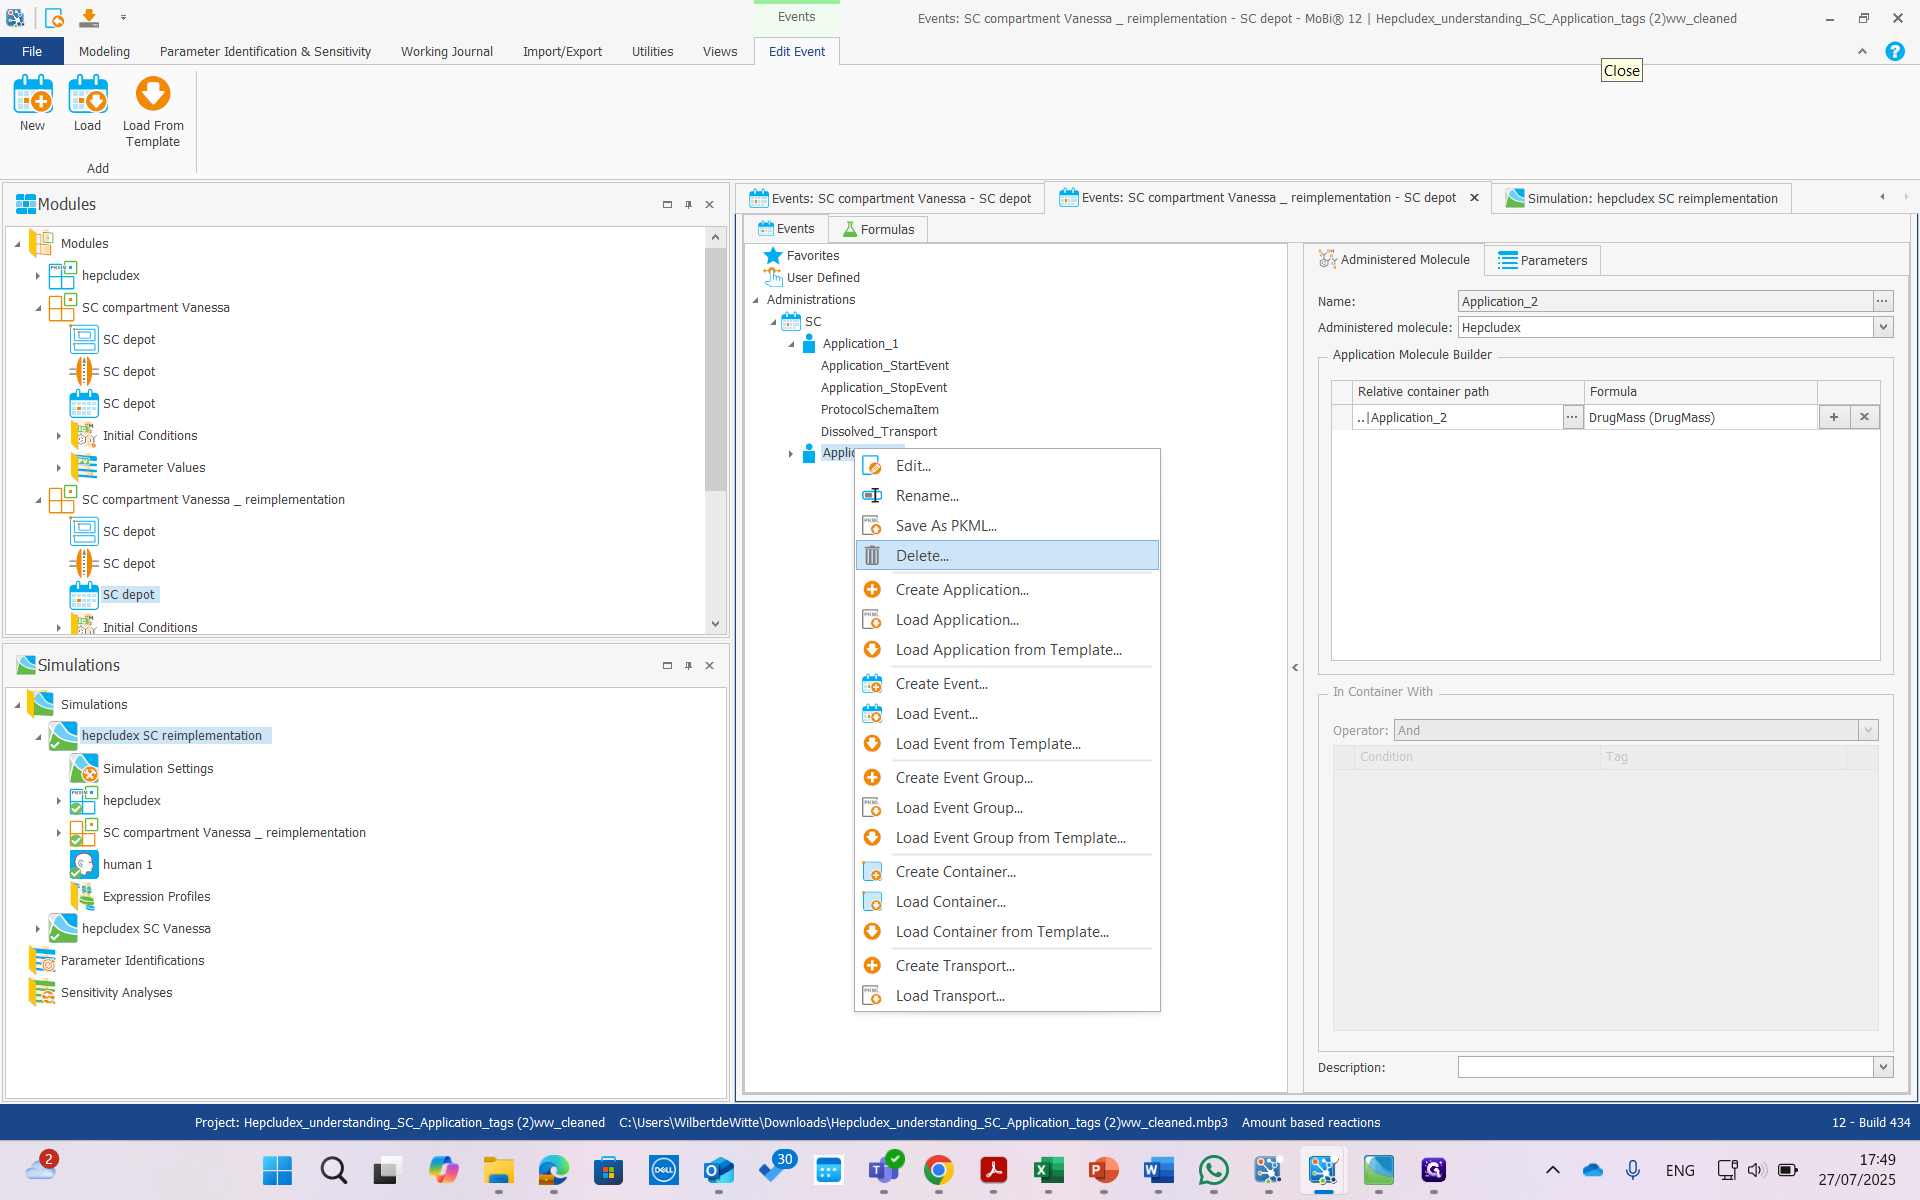The height and width of the screenshot is (1200, 1920).
Task: Remove formula row with the x button
Action: [x=1864, y=417]
